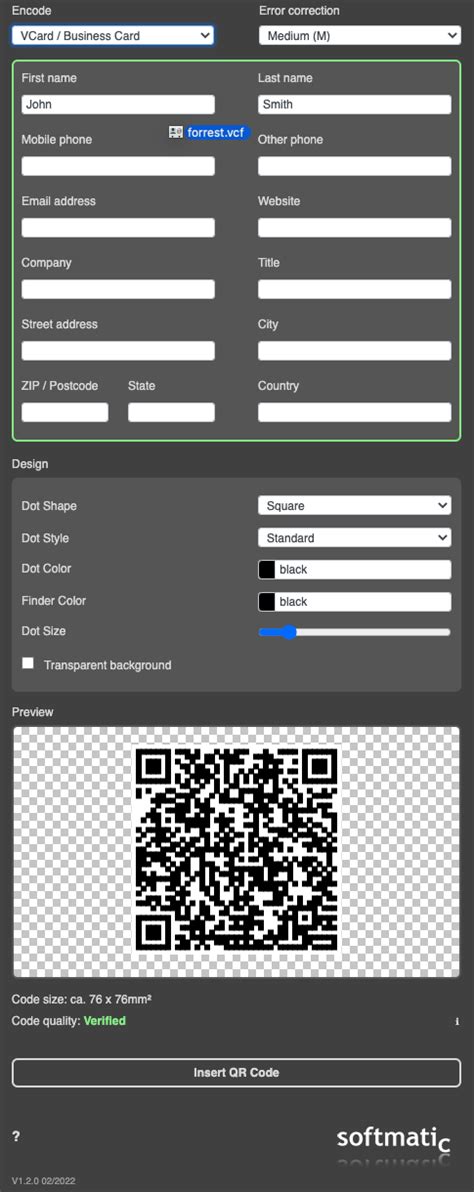Click the Insert QR Code button
The width and height of the screenshot is (474, 1192).
pos(236,1073)
